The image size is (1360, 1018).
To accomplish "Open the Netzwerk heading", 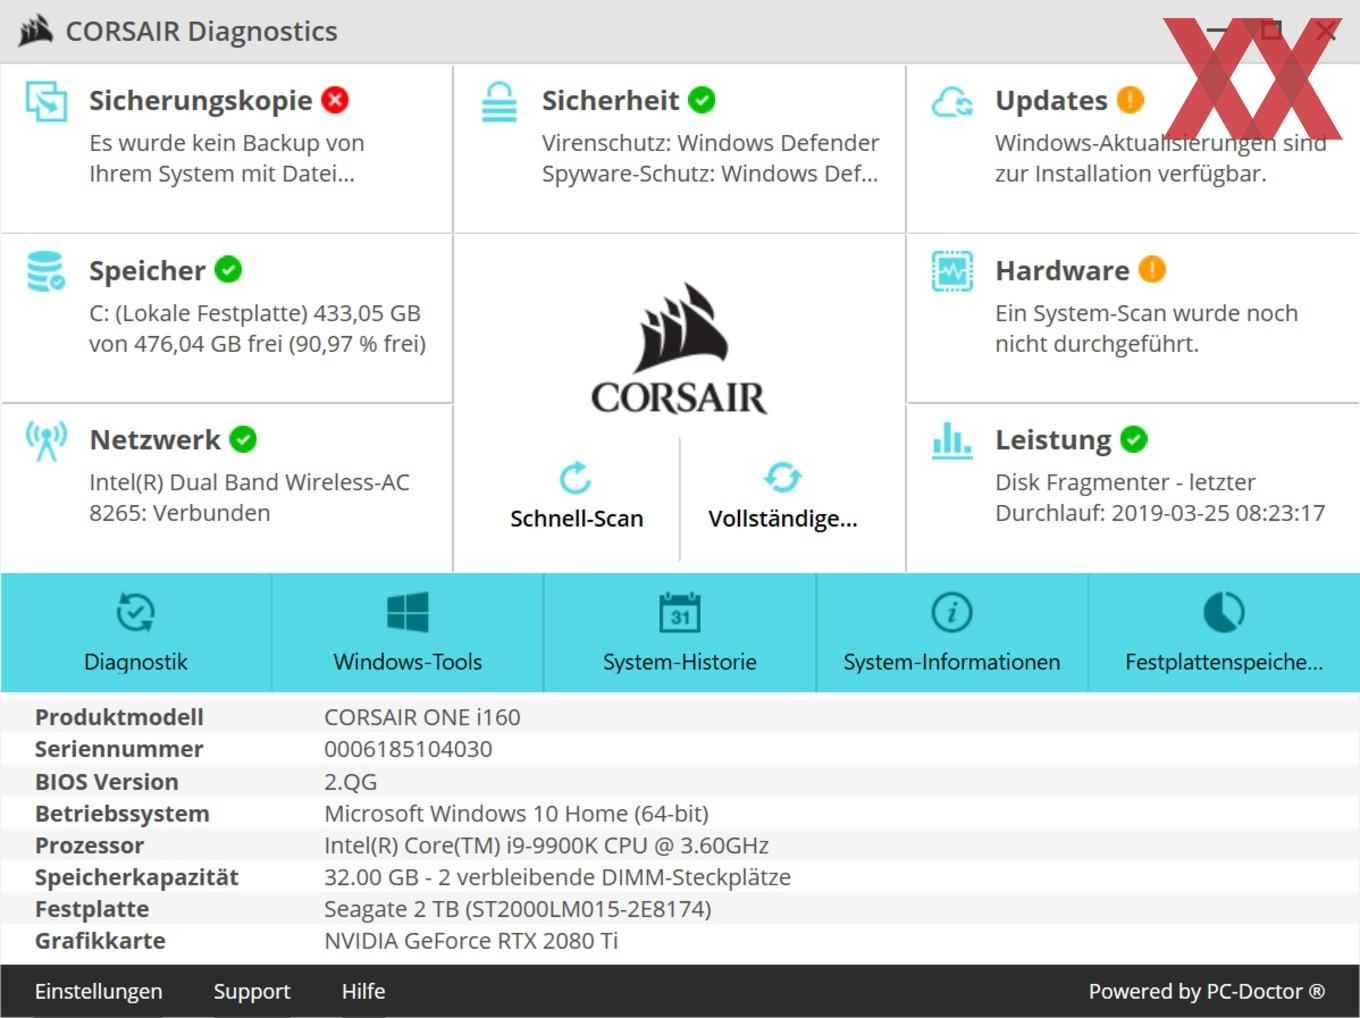I will point(155,440).
